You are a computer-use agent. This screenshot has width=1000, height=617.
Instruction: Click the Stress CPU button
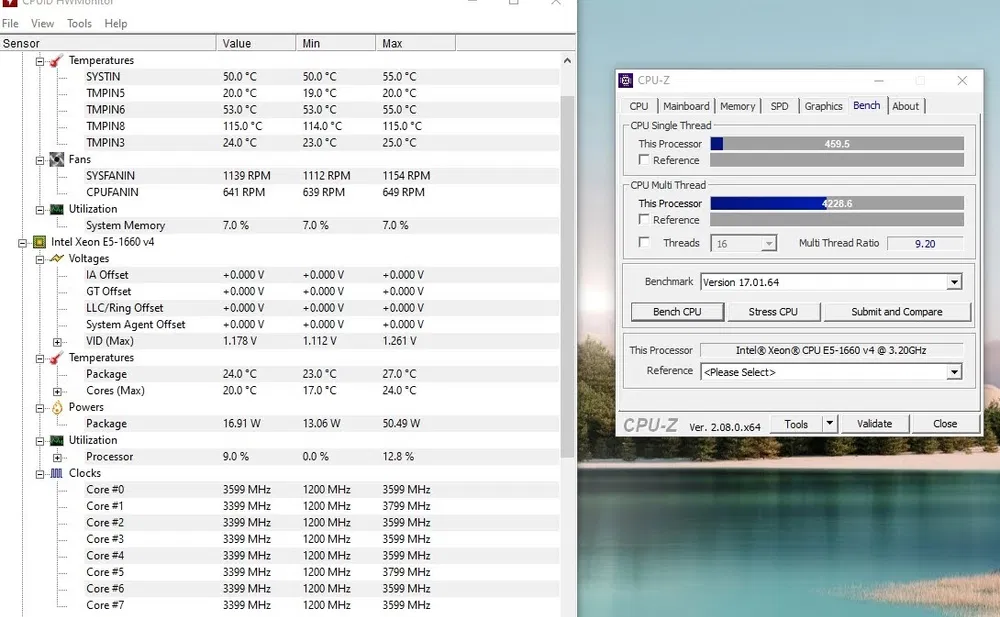[x=773, y=312]
